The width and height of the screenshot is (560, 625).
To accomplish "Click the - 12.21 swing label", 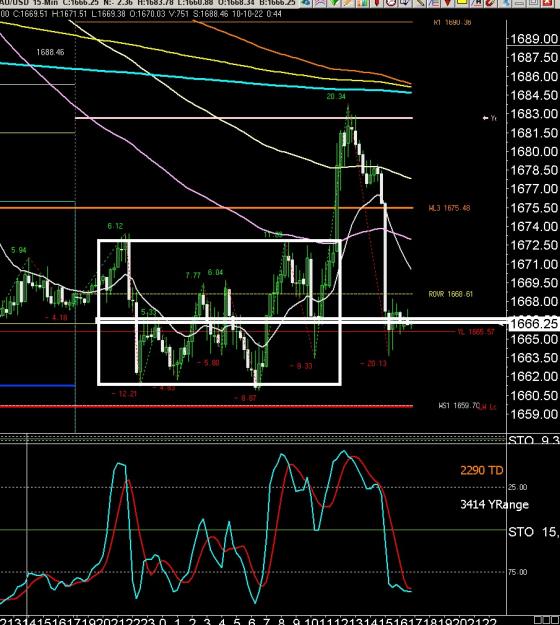I will pos(124,394).
